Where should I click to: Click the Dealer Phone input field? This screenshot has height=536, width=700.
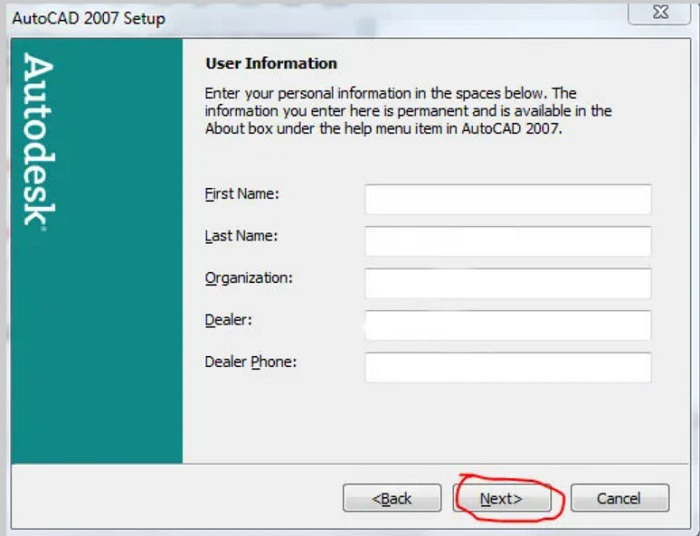508,367
